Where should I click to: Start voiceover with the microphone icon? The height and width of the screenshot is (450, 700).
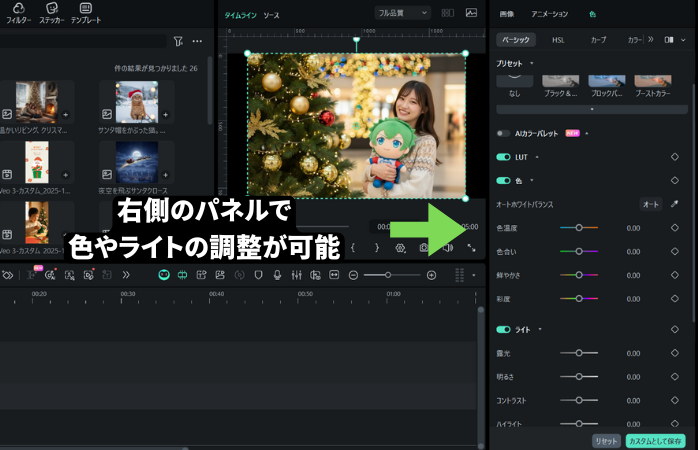277,275
